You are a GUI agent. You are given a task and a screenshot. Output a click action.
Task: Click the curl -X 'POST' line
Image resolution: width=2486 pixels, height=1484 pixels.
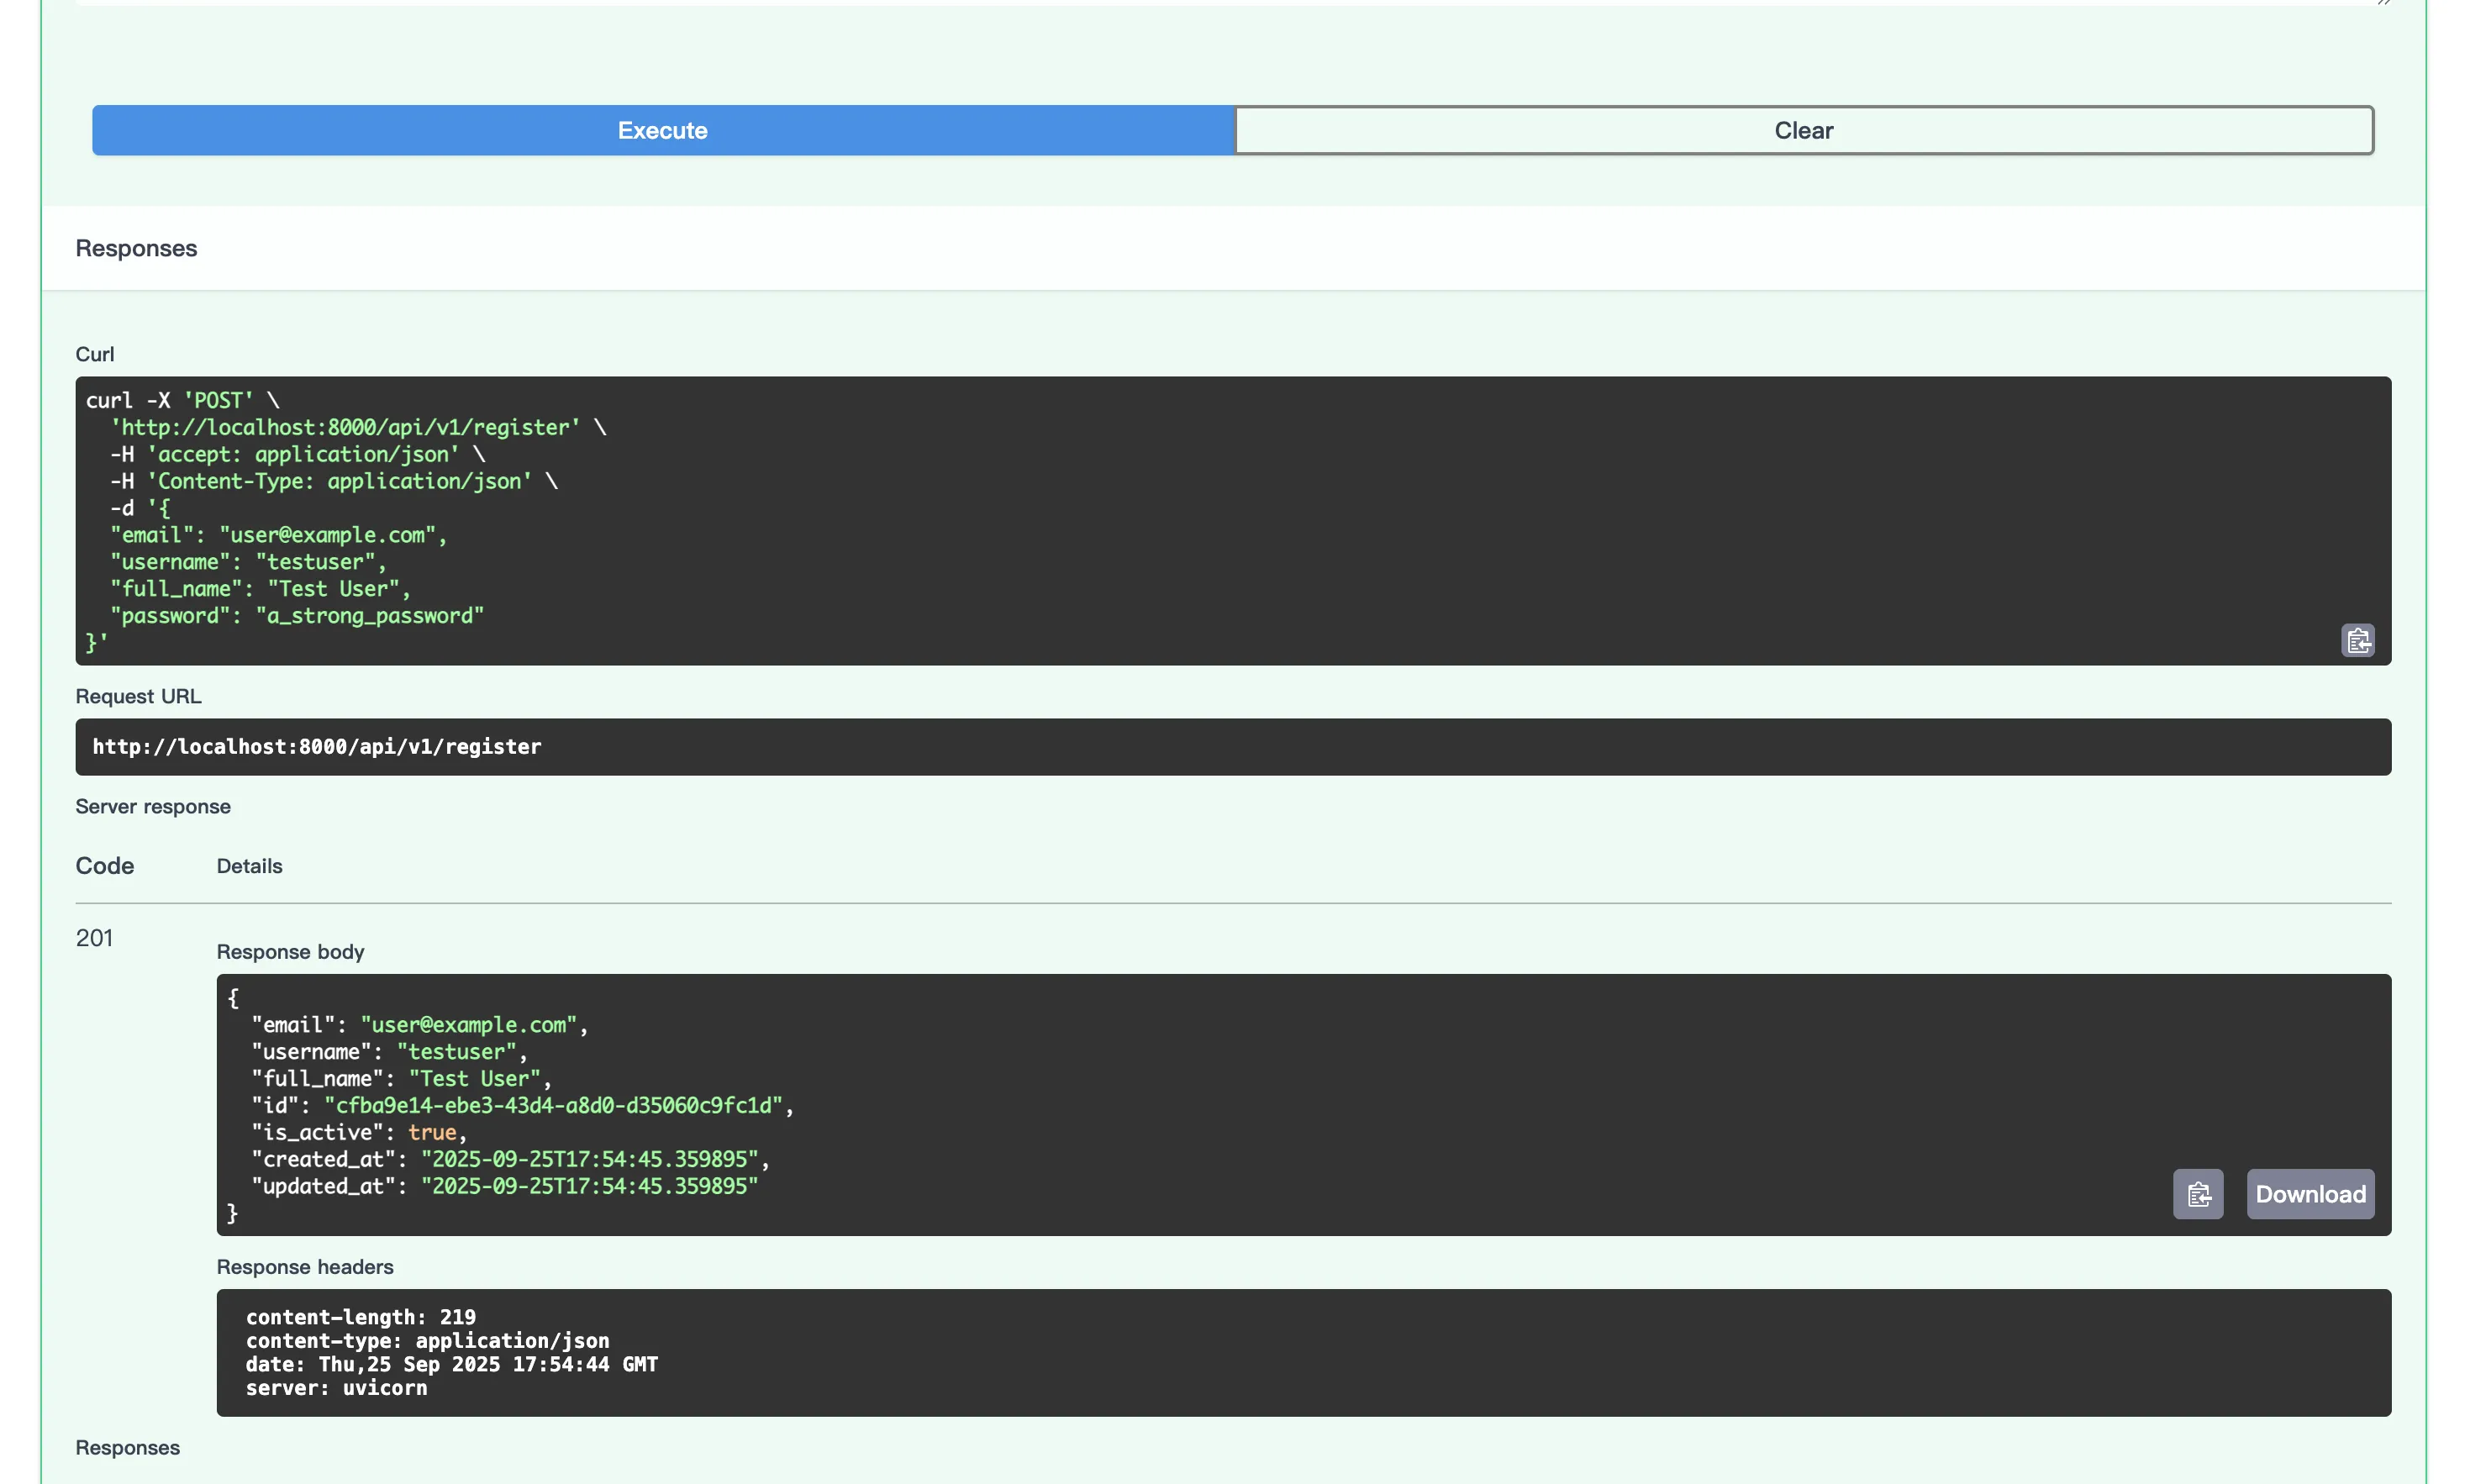pyautogui.click(x=182, y=400)
